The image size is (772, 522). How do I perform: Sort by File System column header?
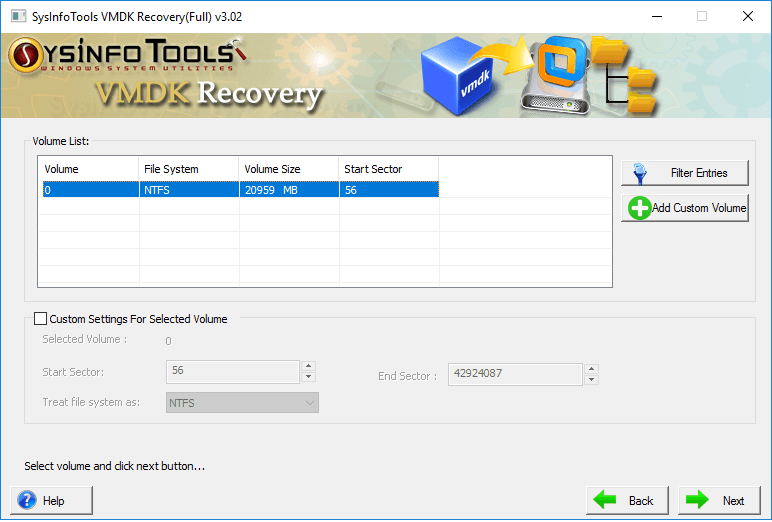click(189, 169)
